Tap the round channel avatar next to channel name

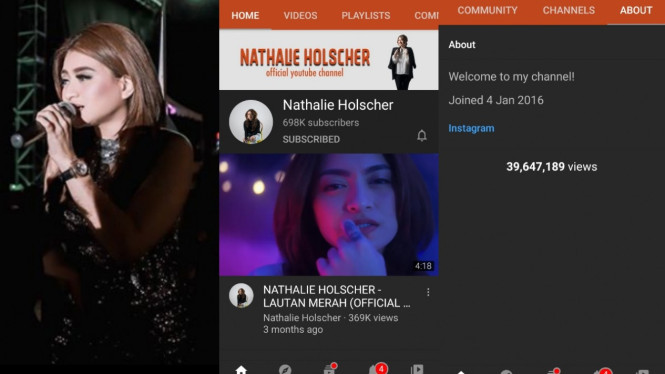tap(251, 122)
